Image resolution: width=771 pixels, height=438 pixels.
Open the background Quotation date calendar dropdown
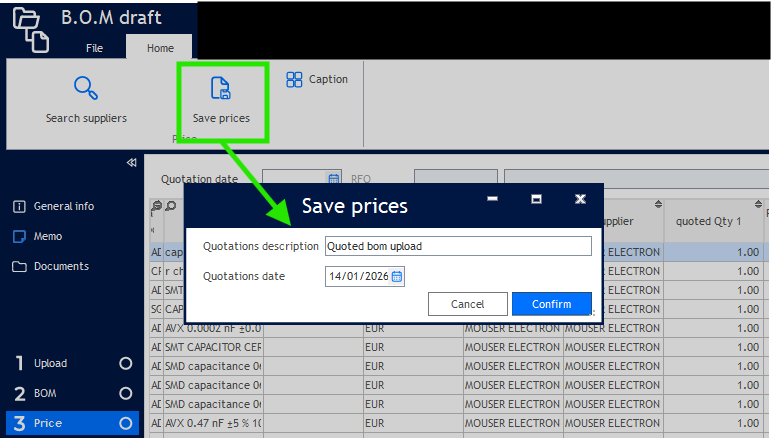pos(335,179)
